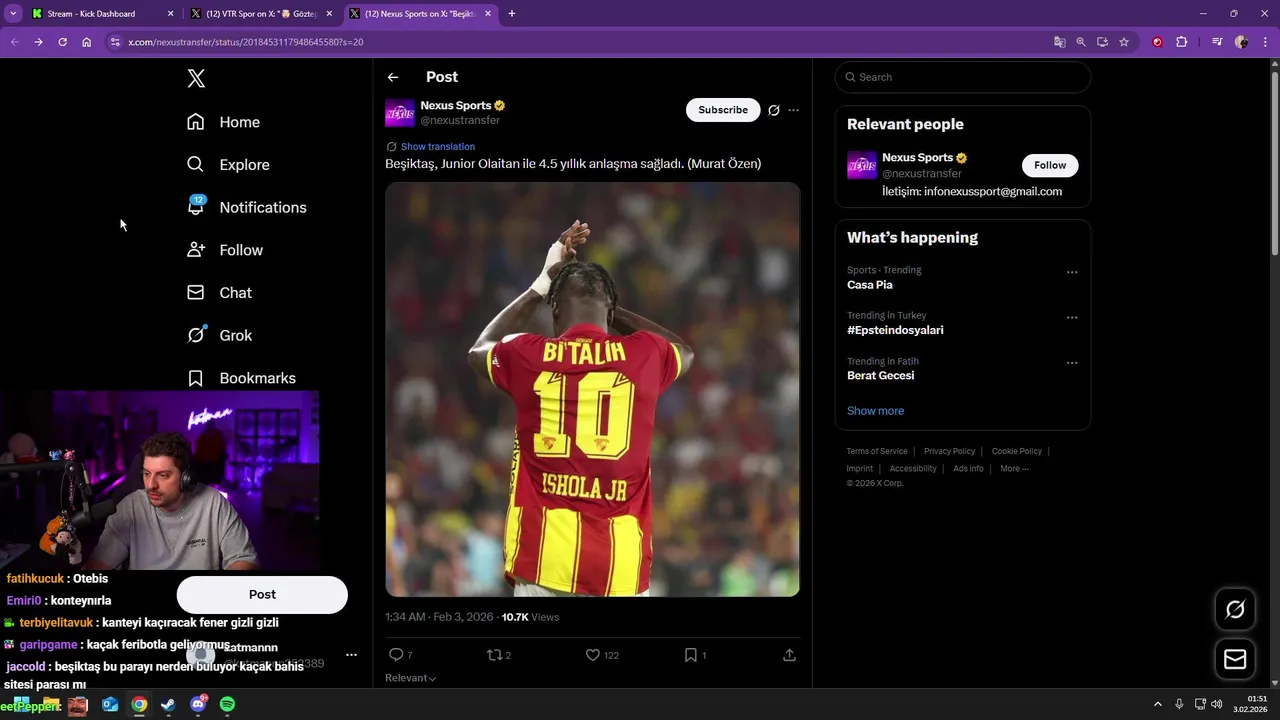Open the Nexus Sports avatar on the post
The image size is (1280, 720).
coord(400,113)
